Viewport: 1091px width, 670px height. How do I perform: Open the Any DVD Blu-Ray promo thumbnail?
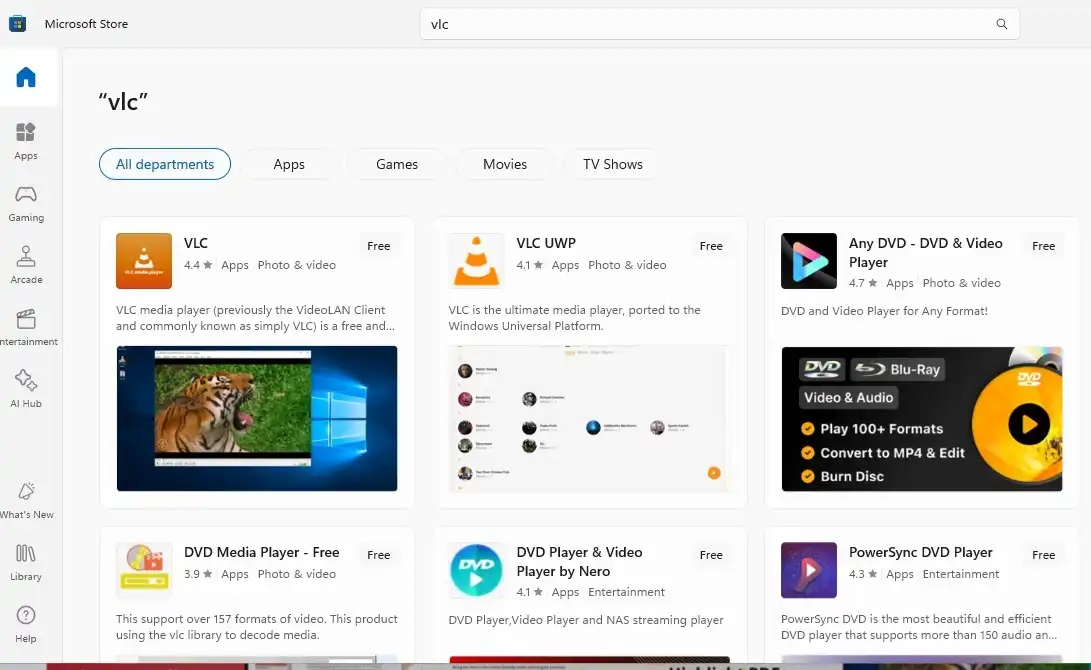pos(922,419)
